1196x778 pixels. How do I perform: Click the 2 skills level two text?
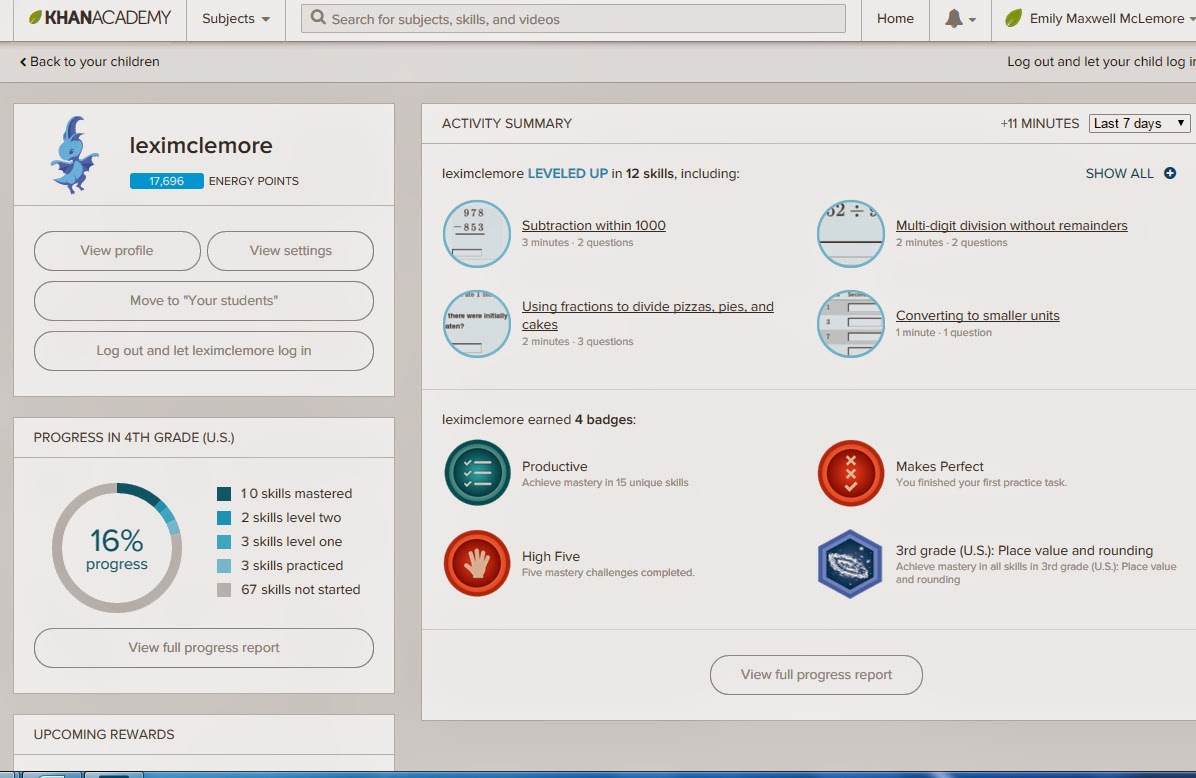(291, 518)
